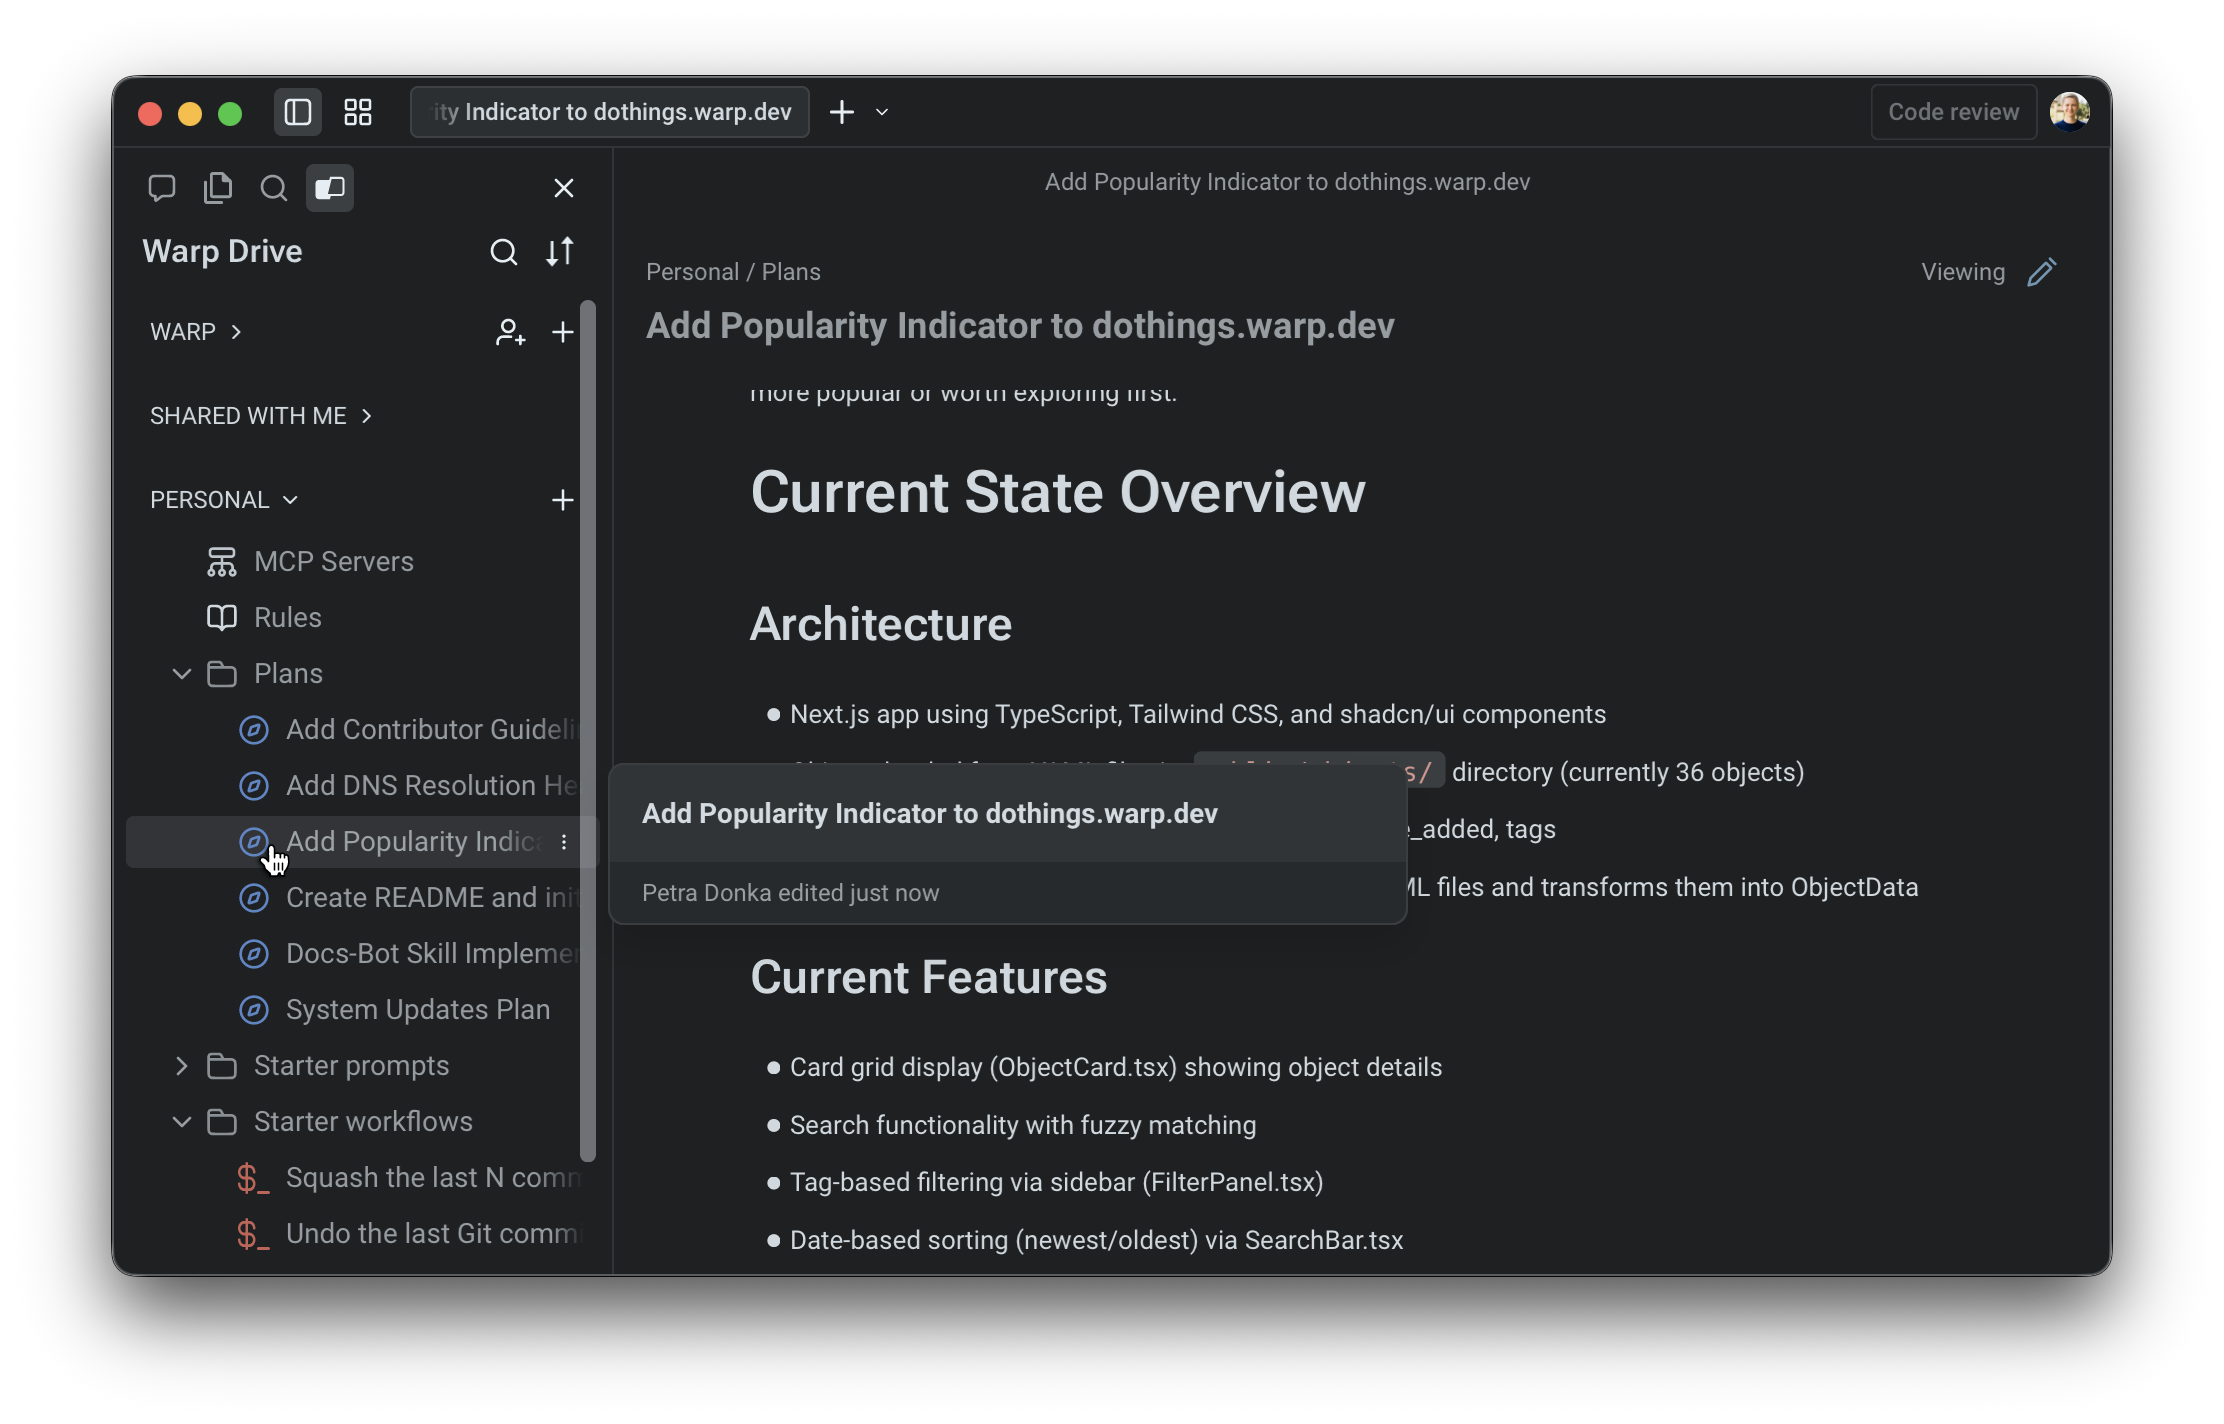Open the conversations chat bubble icon
The width and height of the screenshot is (2224, 1424).
tap(161, 188)
